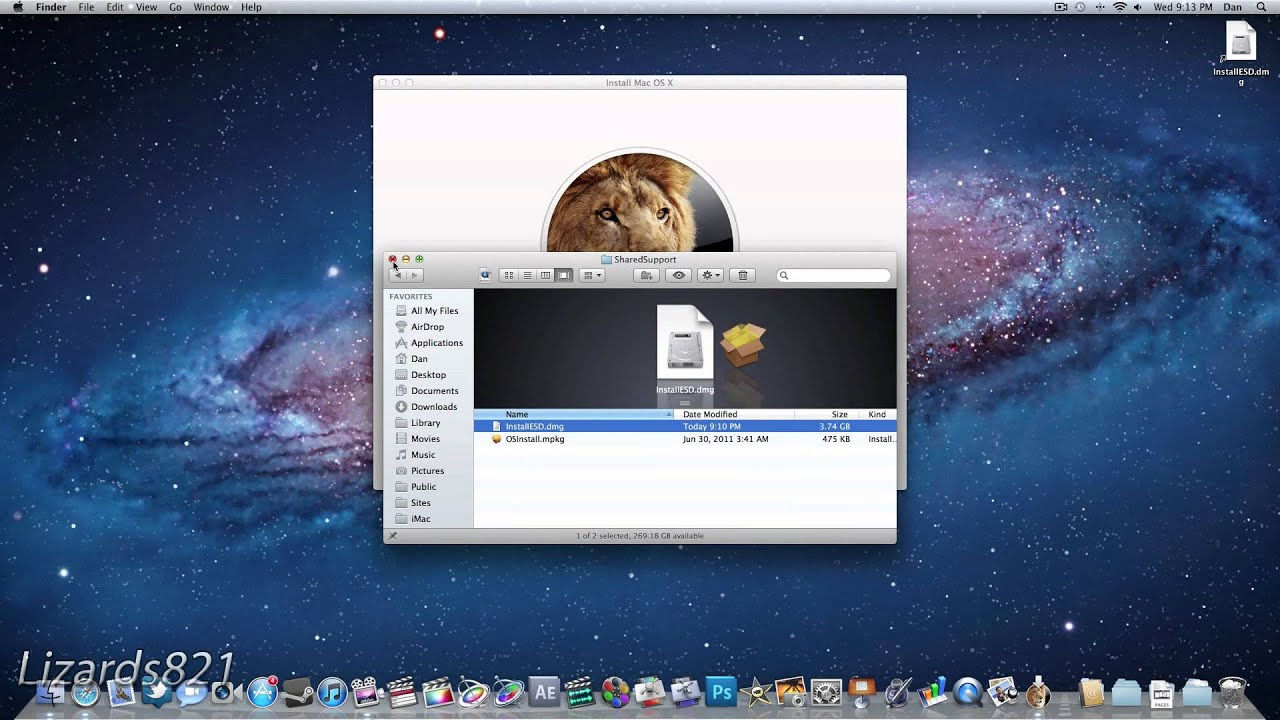Open Pictures in sidebar
Image resolution: width=1280 pixels, height=720 pixels.
click(419, 471)
